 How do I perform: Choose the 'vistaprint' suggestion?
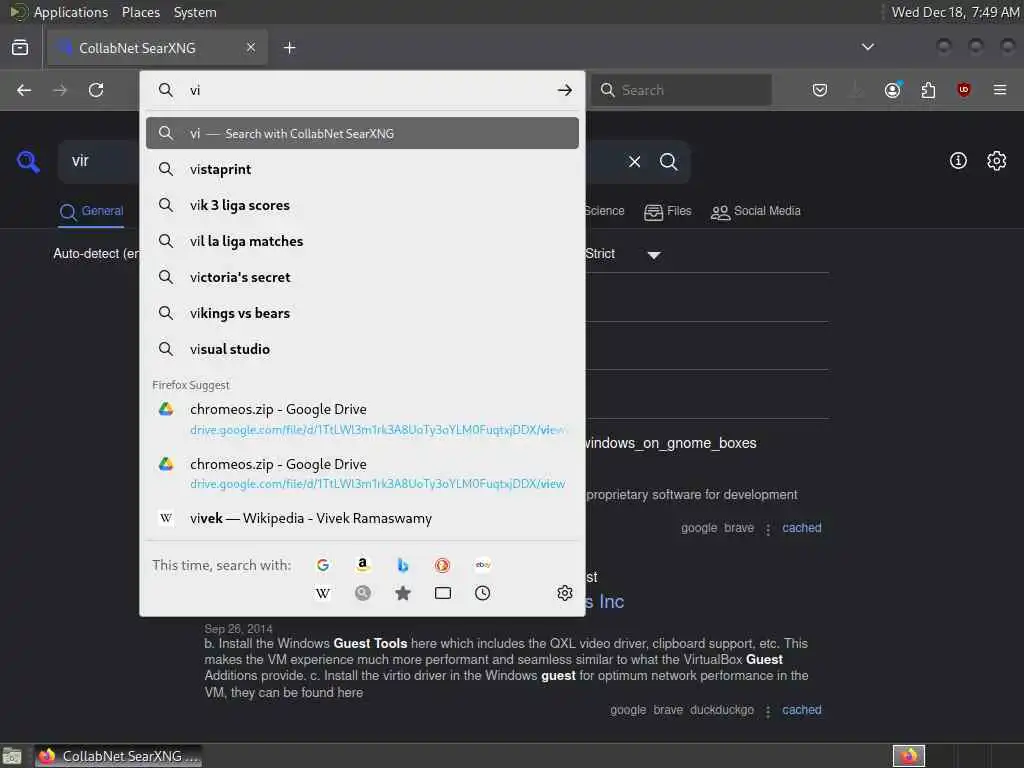tap(362, 169)
